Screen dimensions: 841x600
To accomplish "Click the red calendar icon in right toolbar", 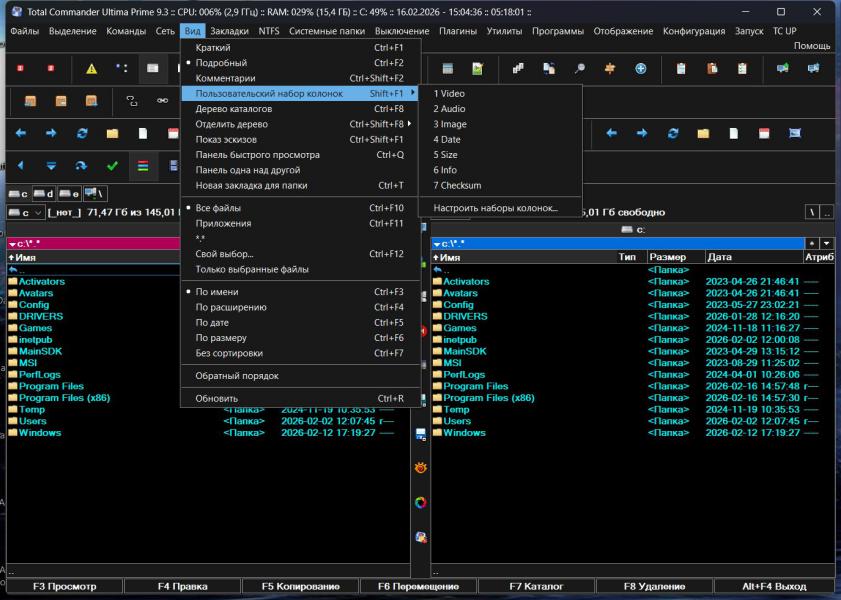I will [x=763, y=133].
